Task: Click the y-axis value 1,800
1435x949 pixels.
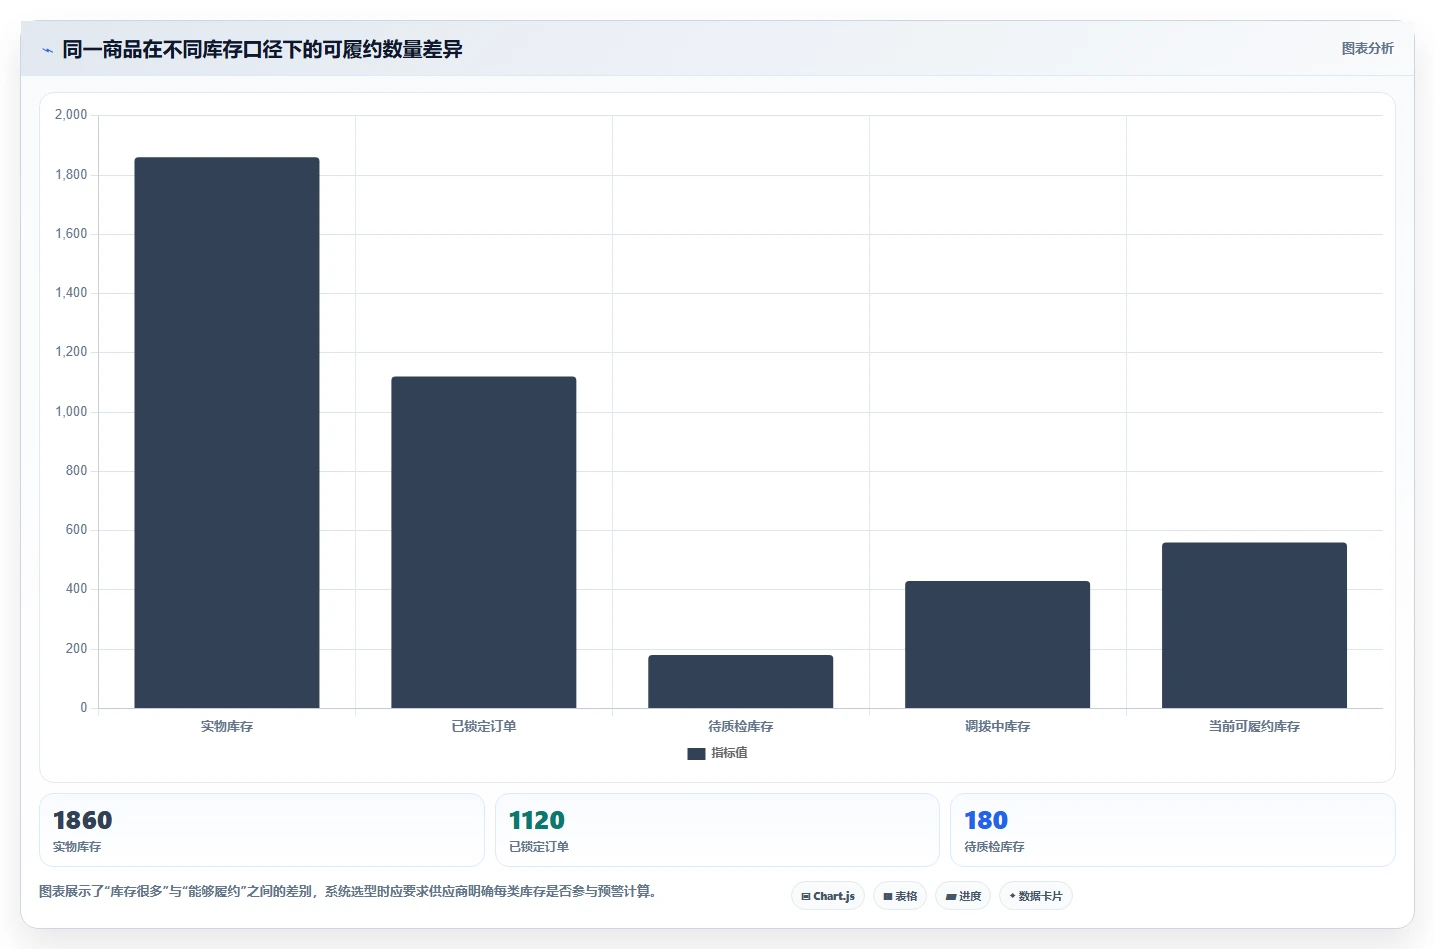Action: pyautogui.click(x=71, y=174)
